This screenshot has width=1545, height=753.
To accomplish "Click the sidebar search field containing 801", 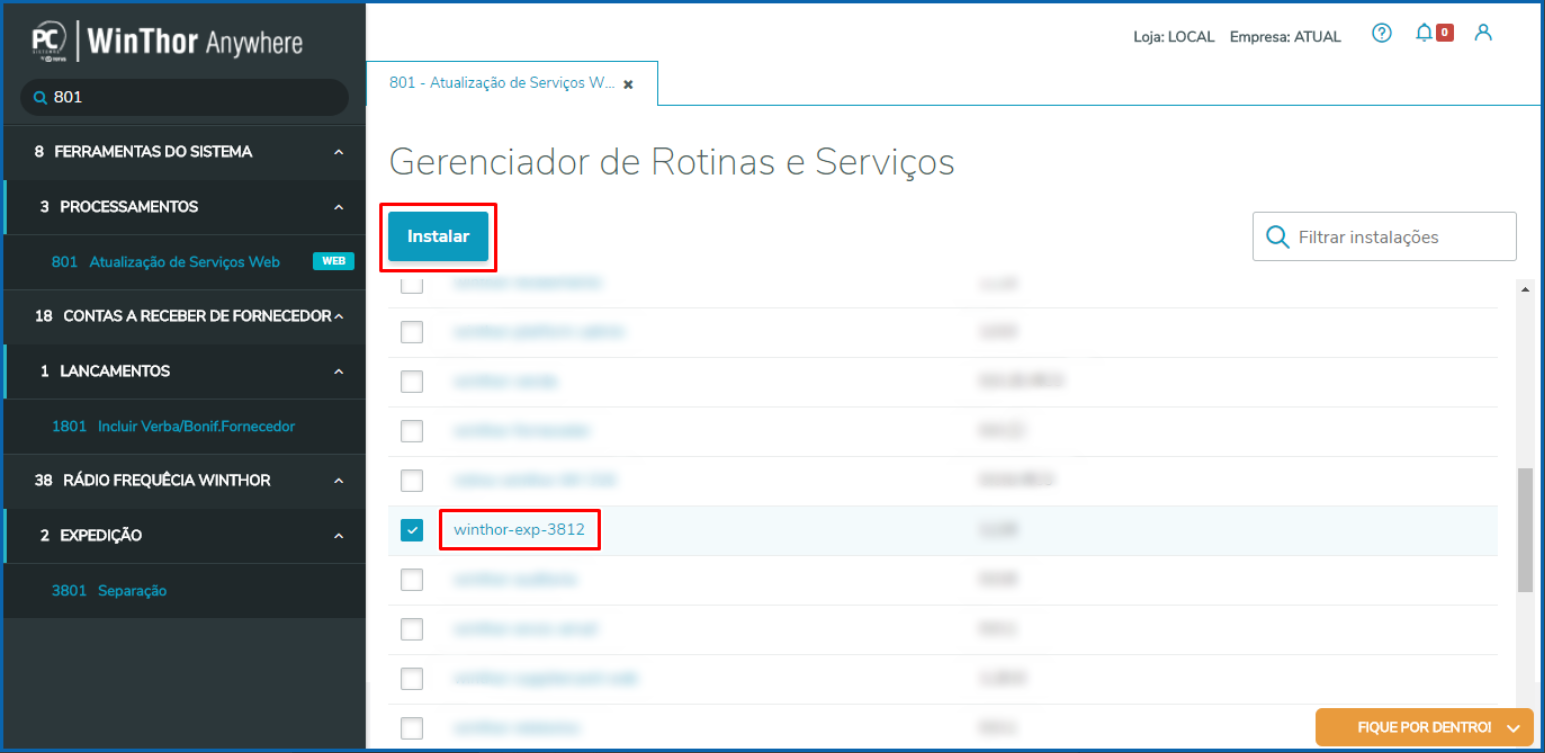I will (x=185, y=98).
